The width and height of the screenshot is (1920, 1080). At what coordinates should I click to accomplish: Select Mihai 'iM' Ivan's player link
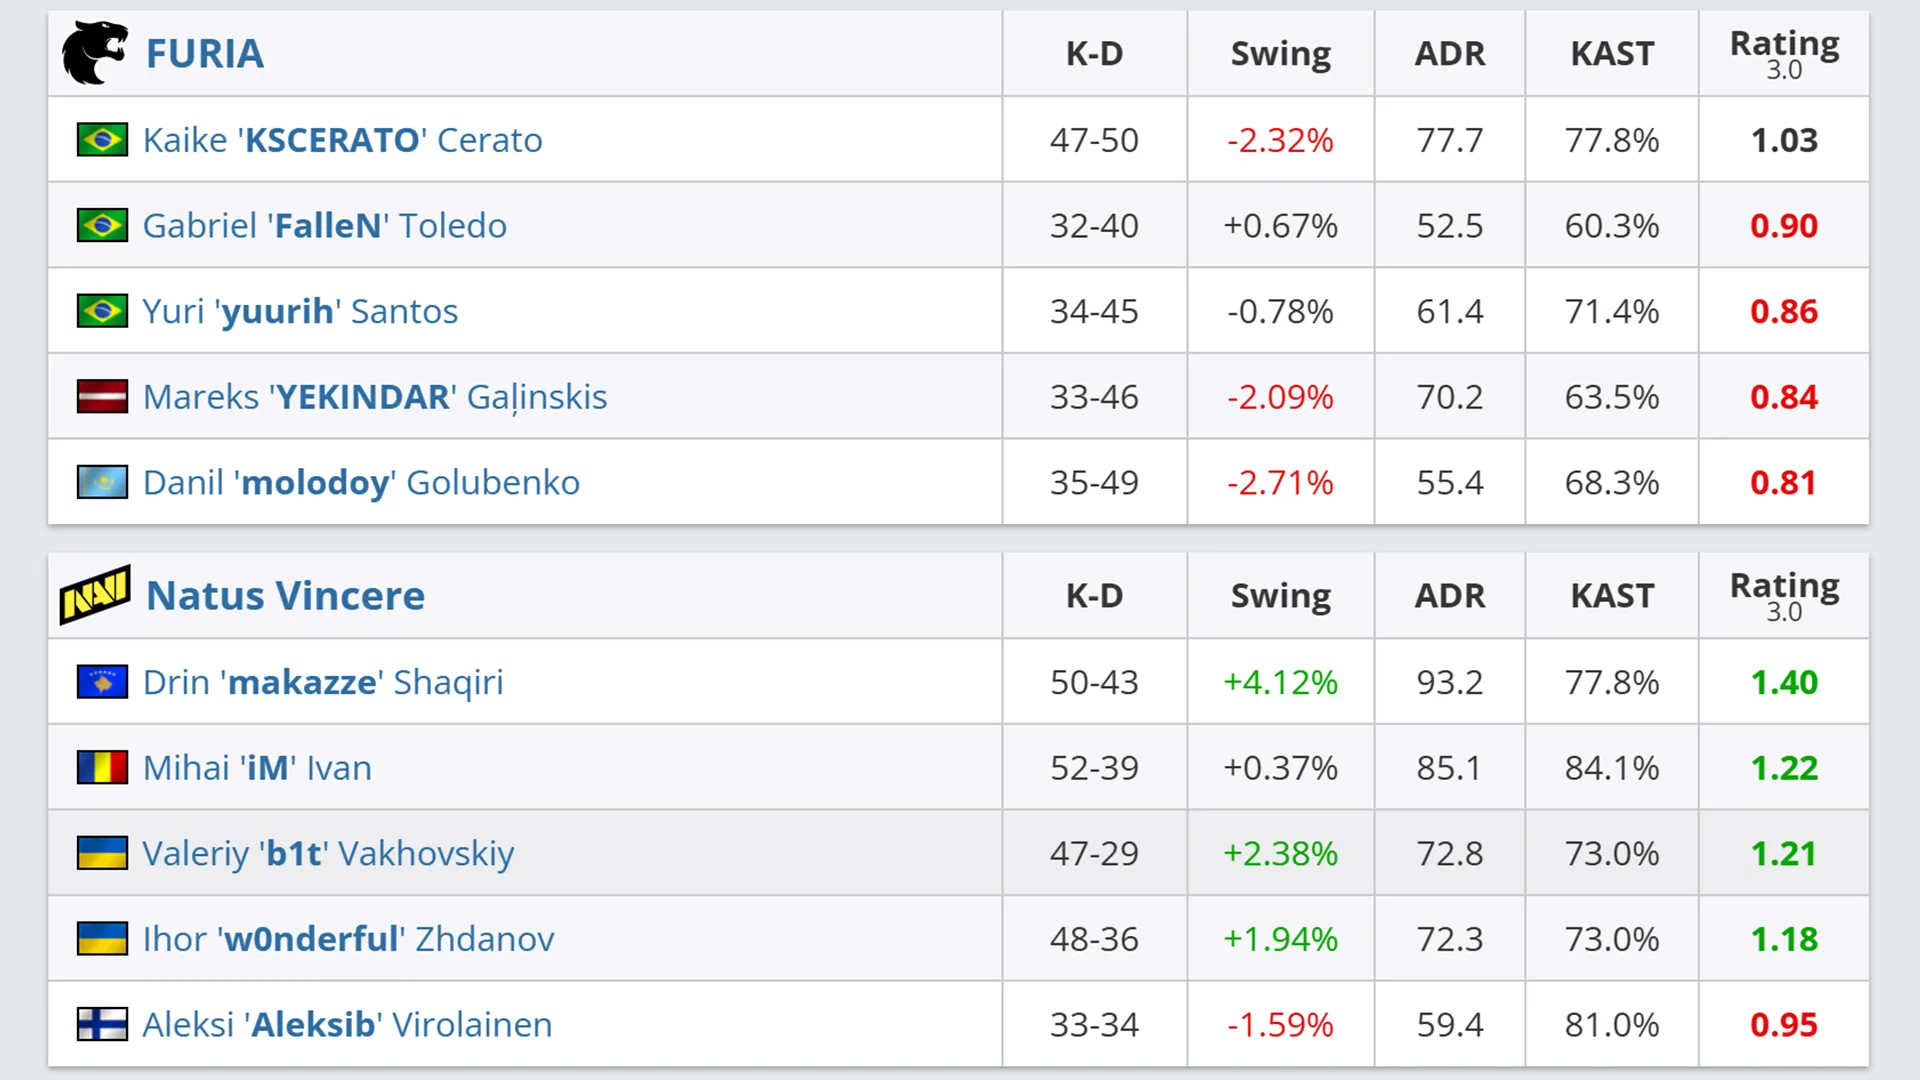tap(257, 768)
